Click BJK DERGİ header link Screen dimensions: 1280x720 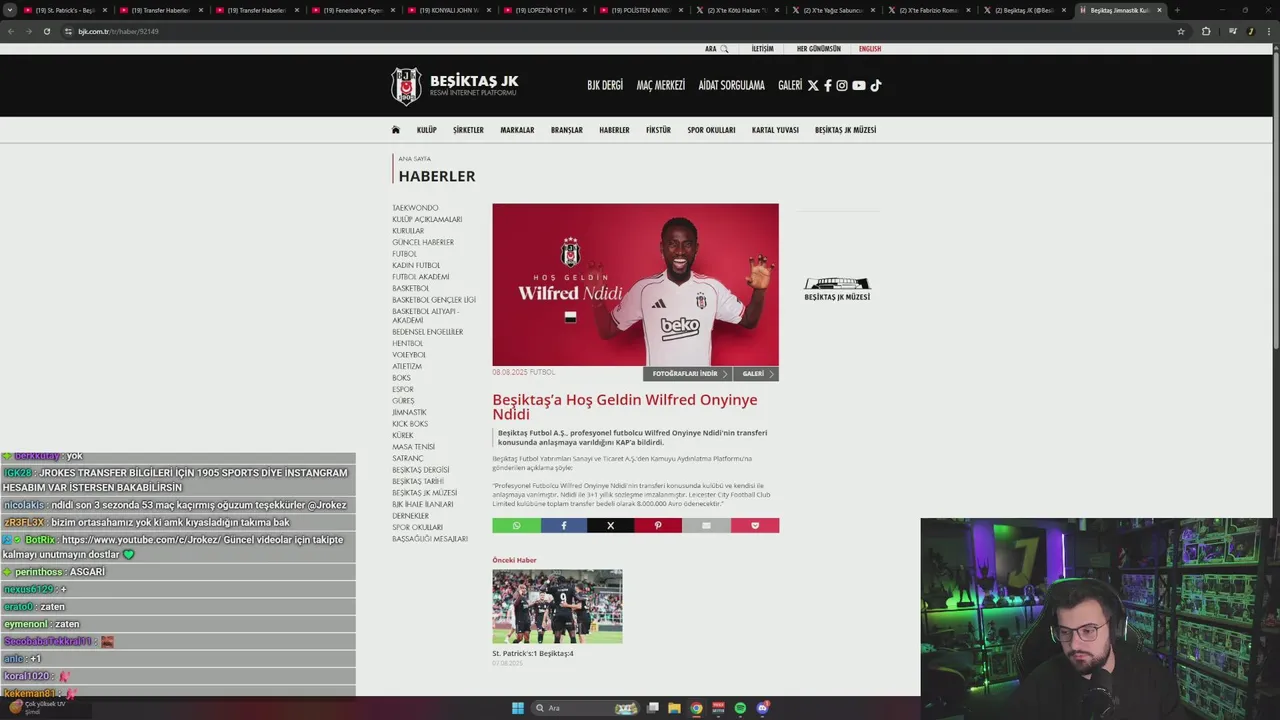pyautogui.click(x=605, y=86)
